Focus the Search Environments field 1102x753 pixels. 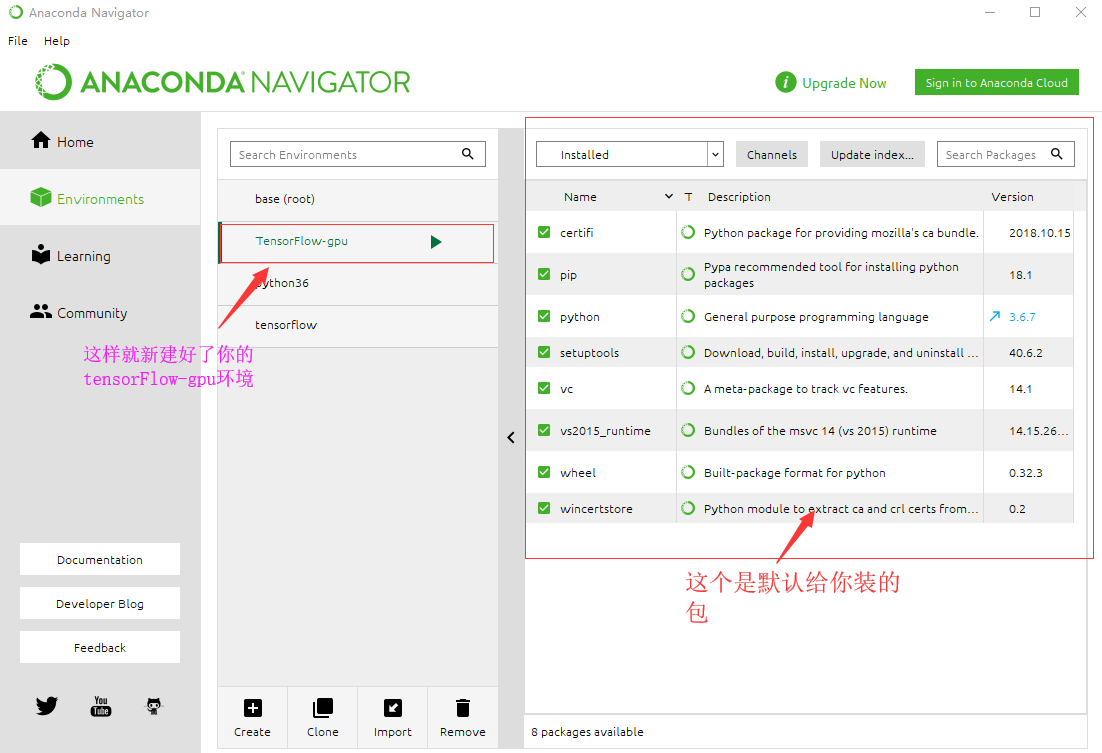[358, 154]
